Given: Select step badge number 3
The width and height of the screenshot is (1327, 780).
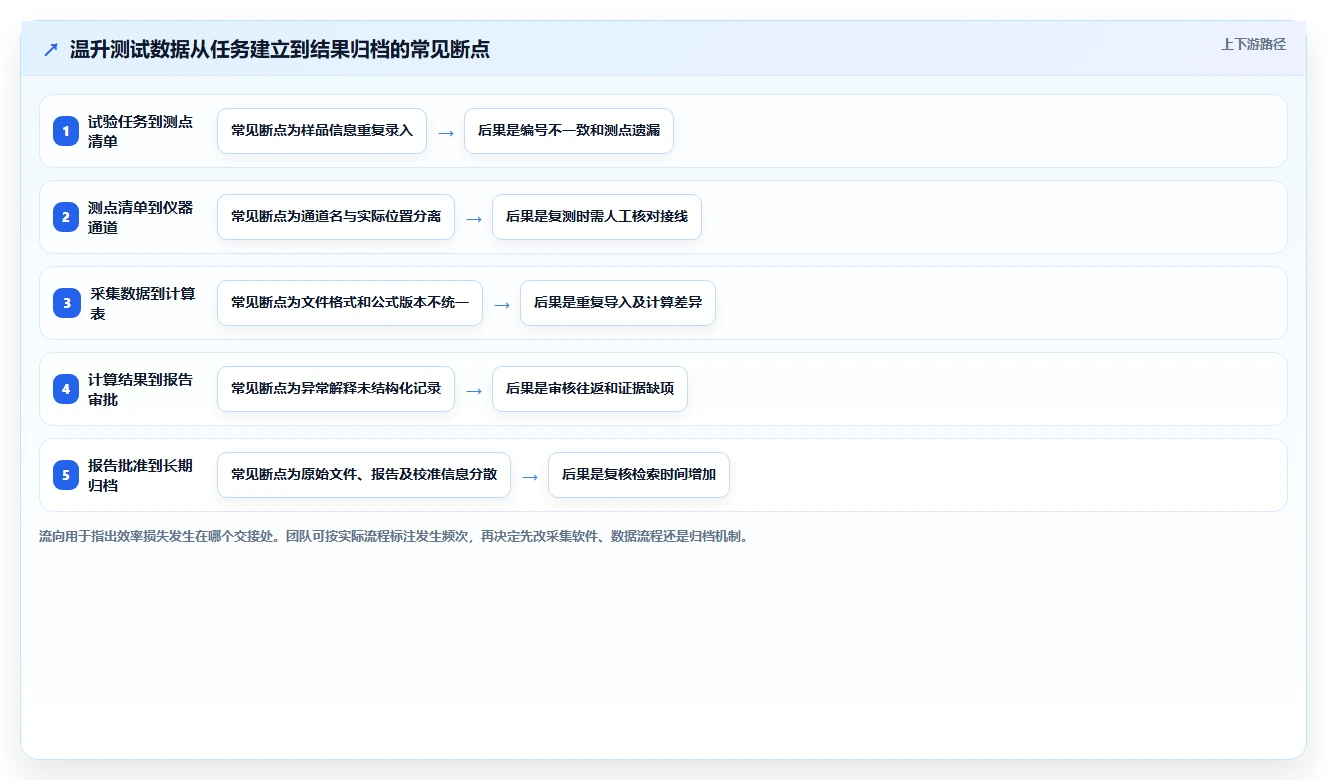Looking at the screenshot, I should point(66,303).
